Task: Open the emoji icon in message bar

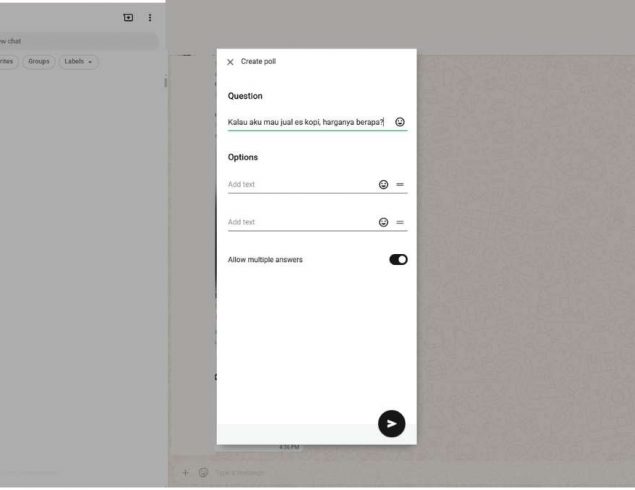Action: [203, 472]
